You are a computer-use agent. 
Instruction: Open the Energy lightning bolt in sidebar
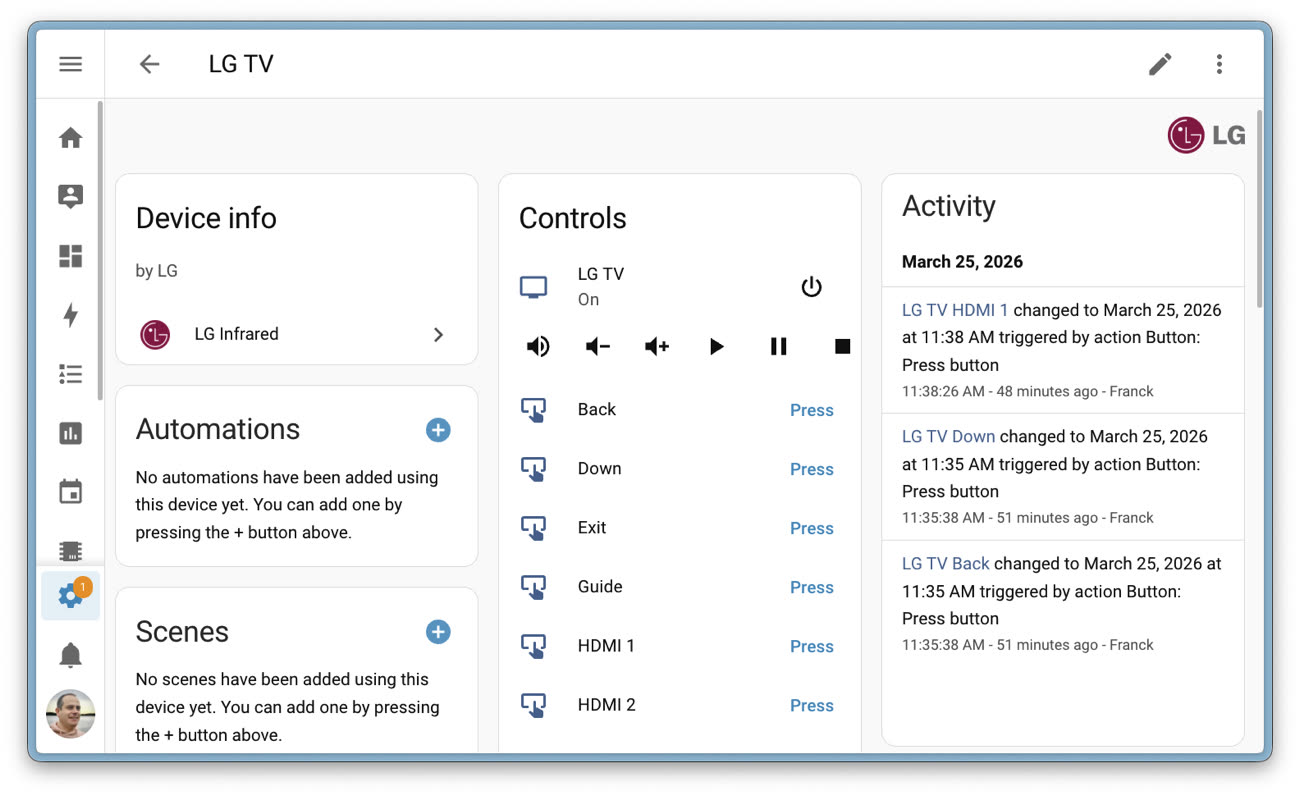pos(70,315)
